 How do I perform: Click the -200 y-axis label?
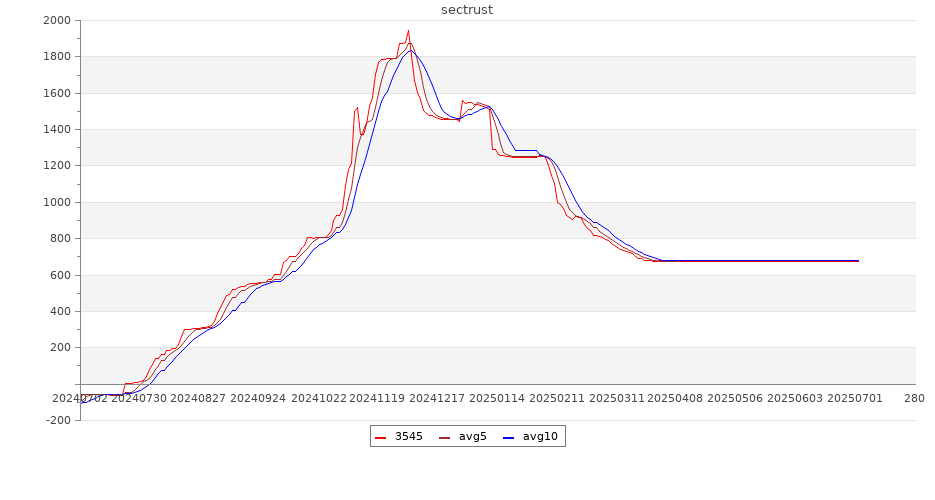coord(56,421)
